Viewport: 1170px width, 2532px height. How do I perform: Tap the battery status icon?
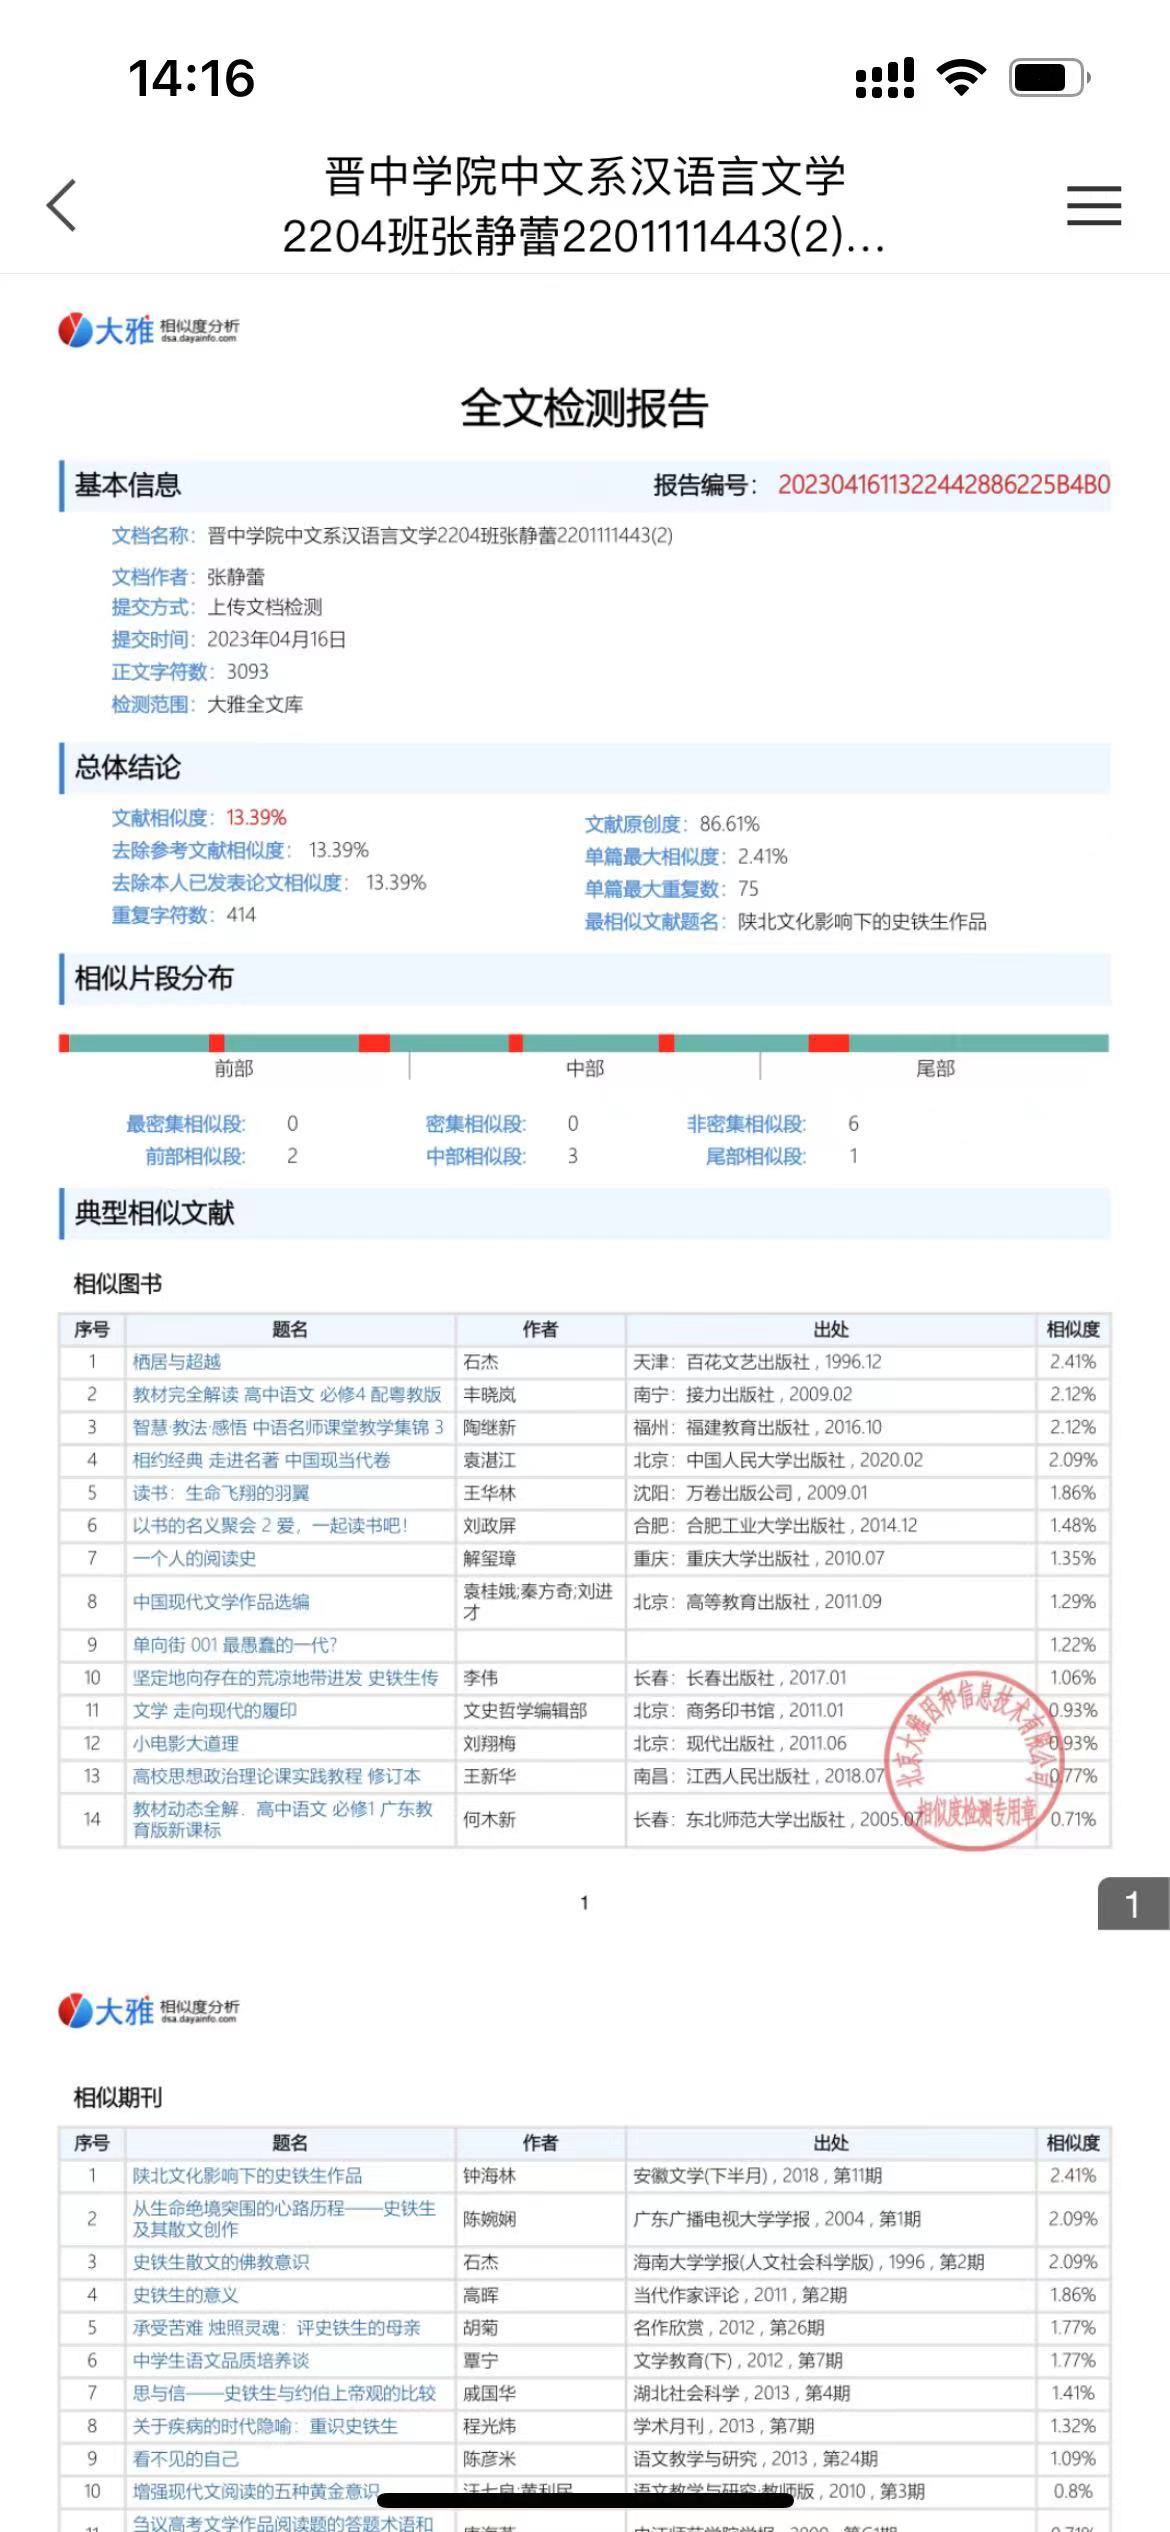point(1050,77)
